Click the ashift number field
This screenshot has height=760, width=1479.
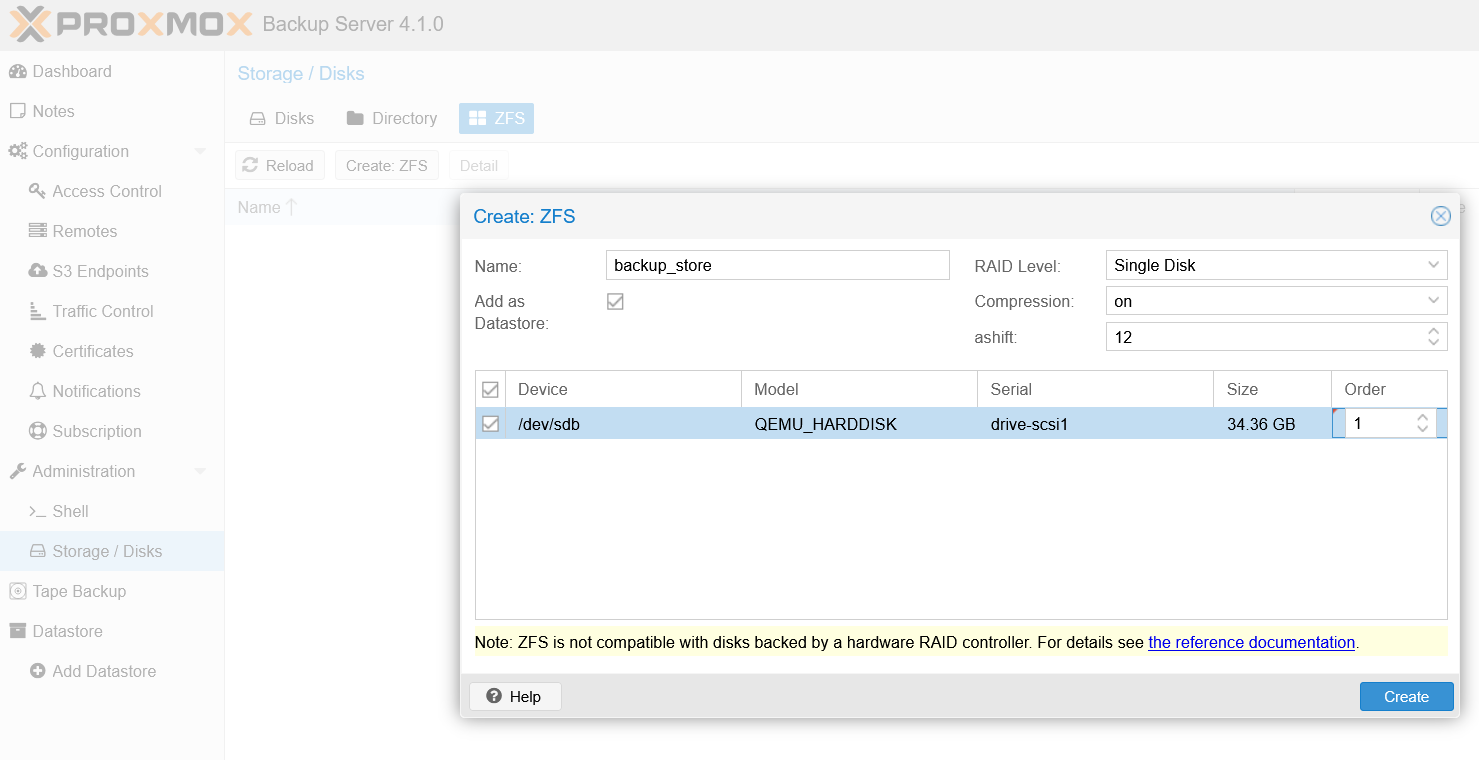tap(1264, 337)
